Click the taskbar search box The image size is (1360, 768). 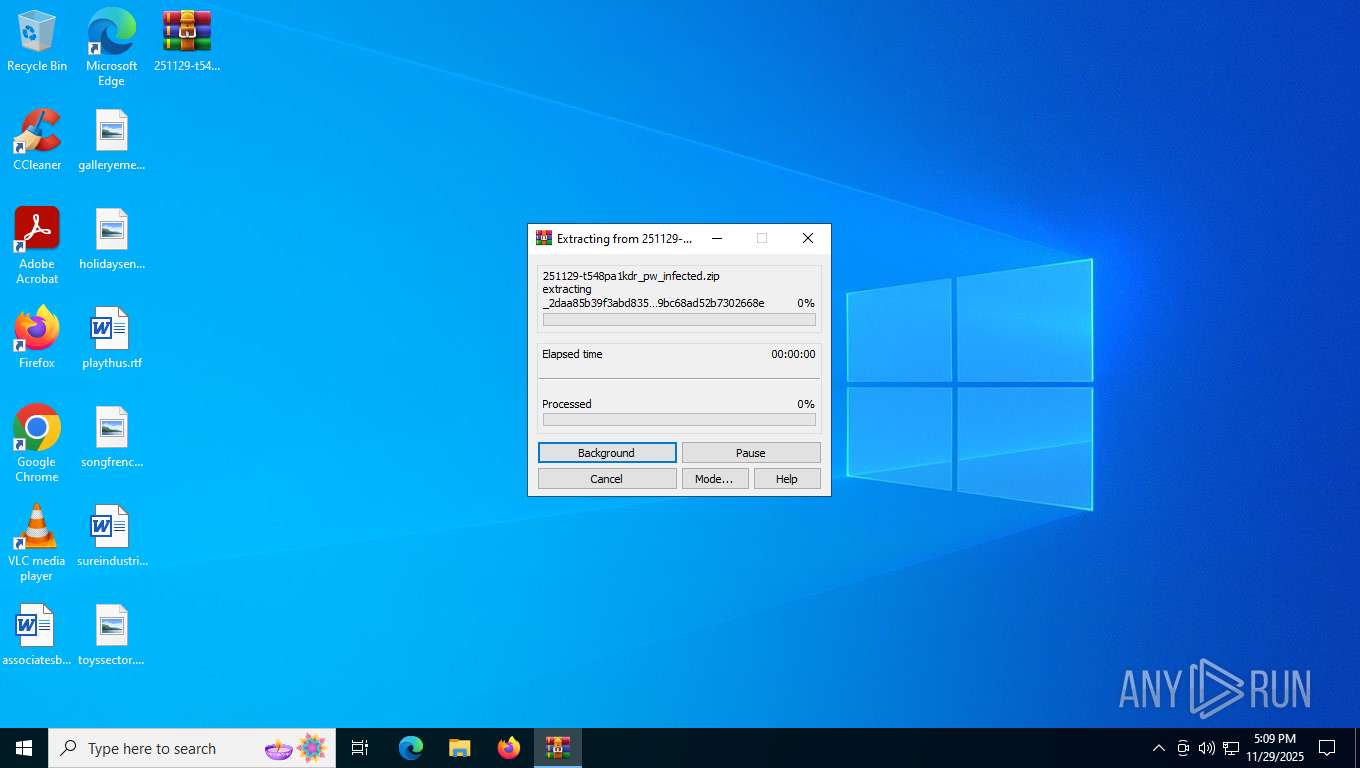point(192,748)
